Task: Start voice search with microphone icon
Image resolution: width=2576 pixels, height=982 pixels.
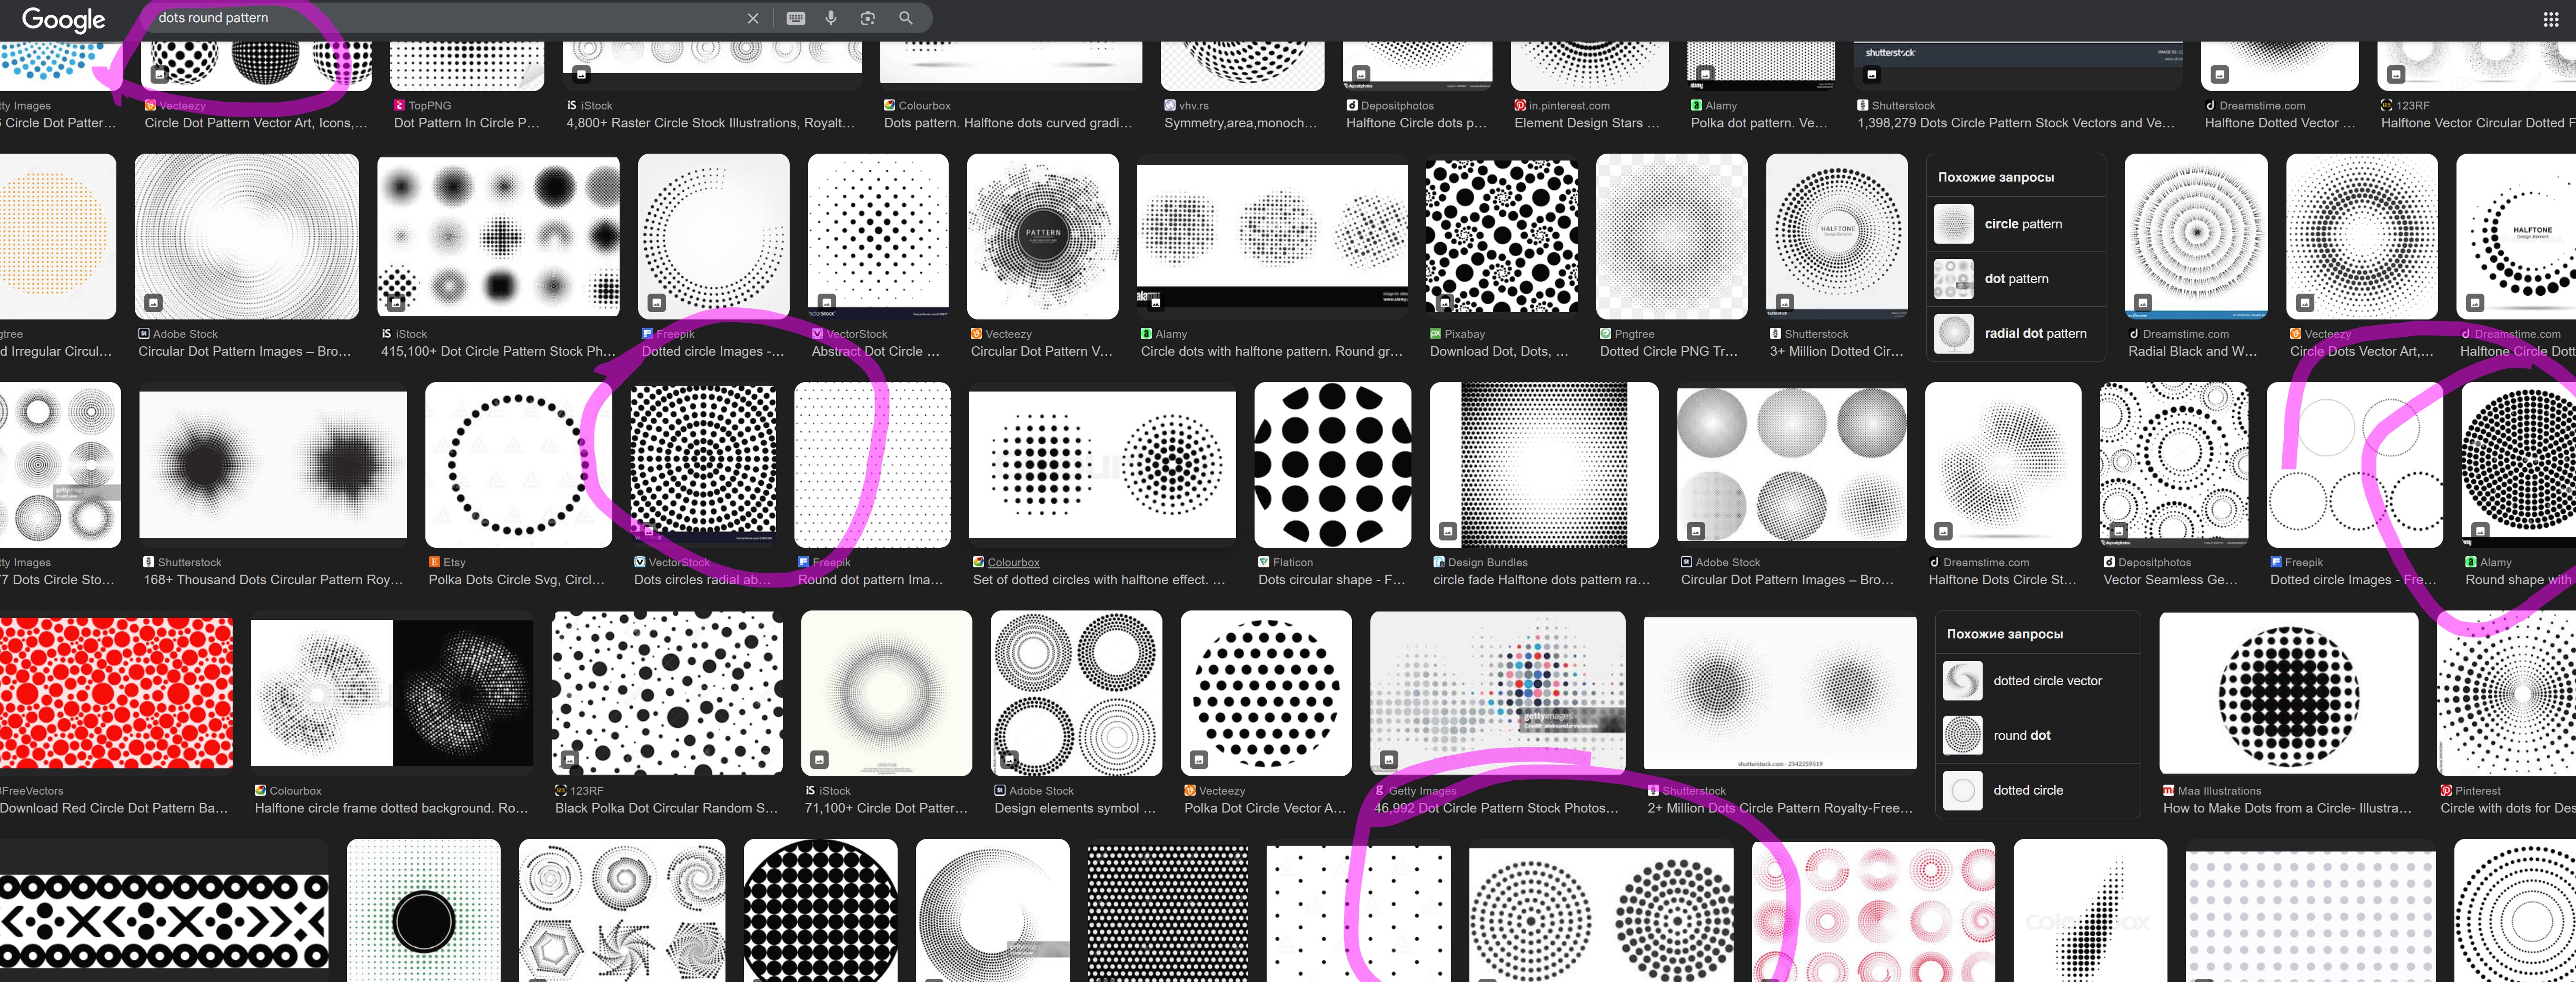Action: pyautogui.click(x=830, y=18)
